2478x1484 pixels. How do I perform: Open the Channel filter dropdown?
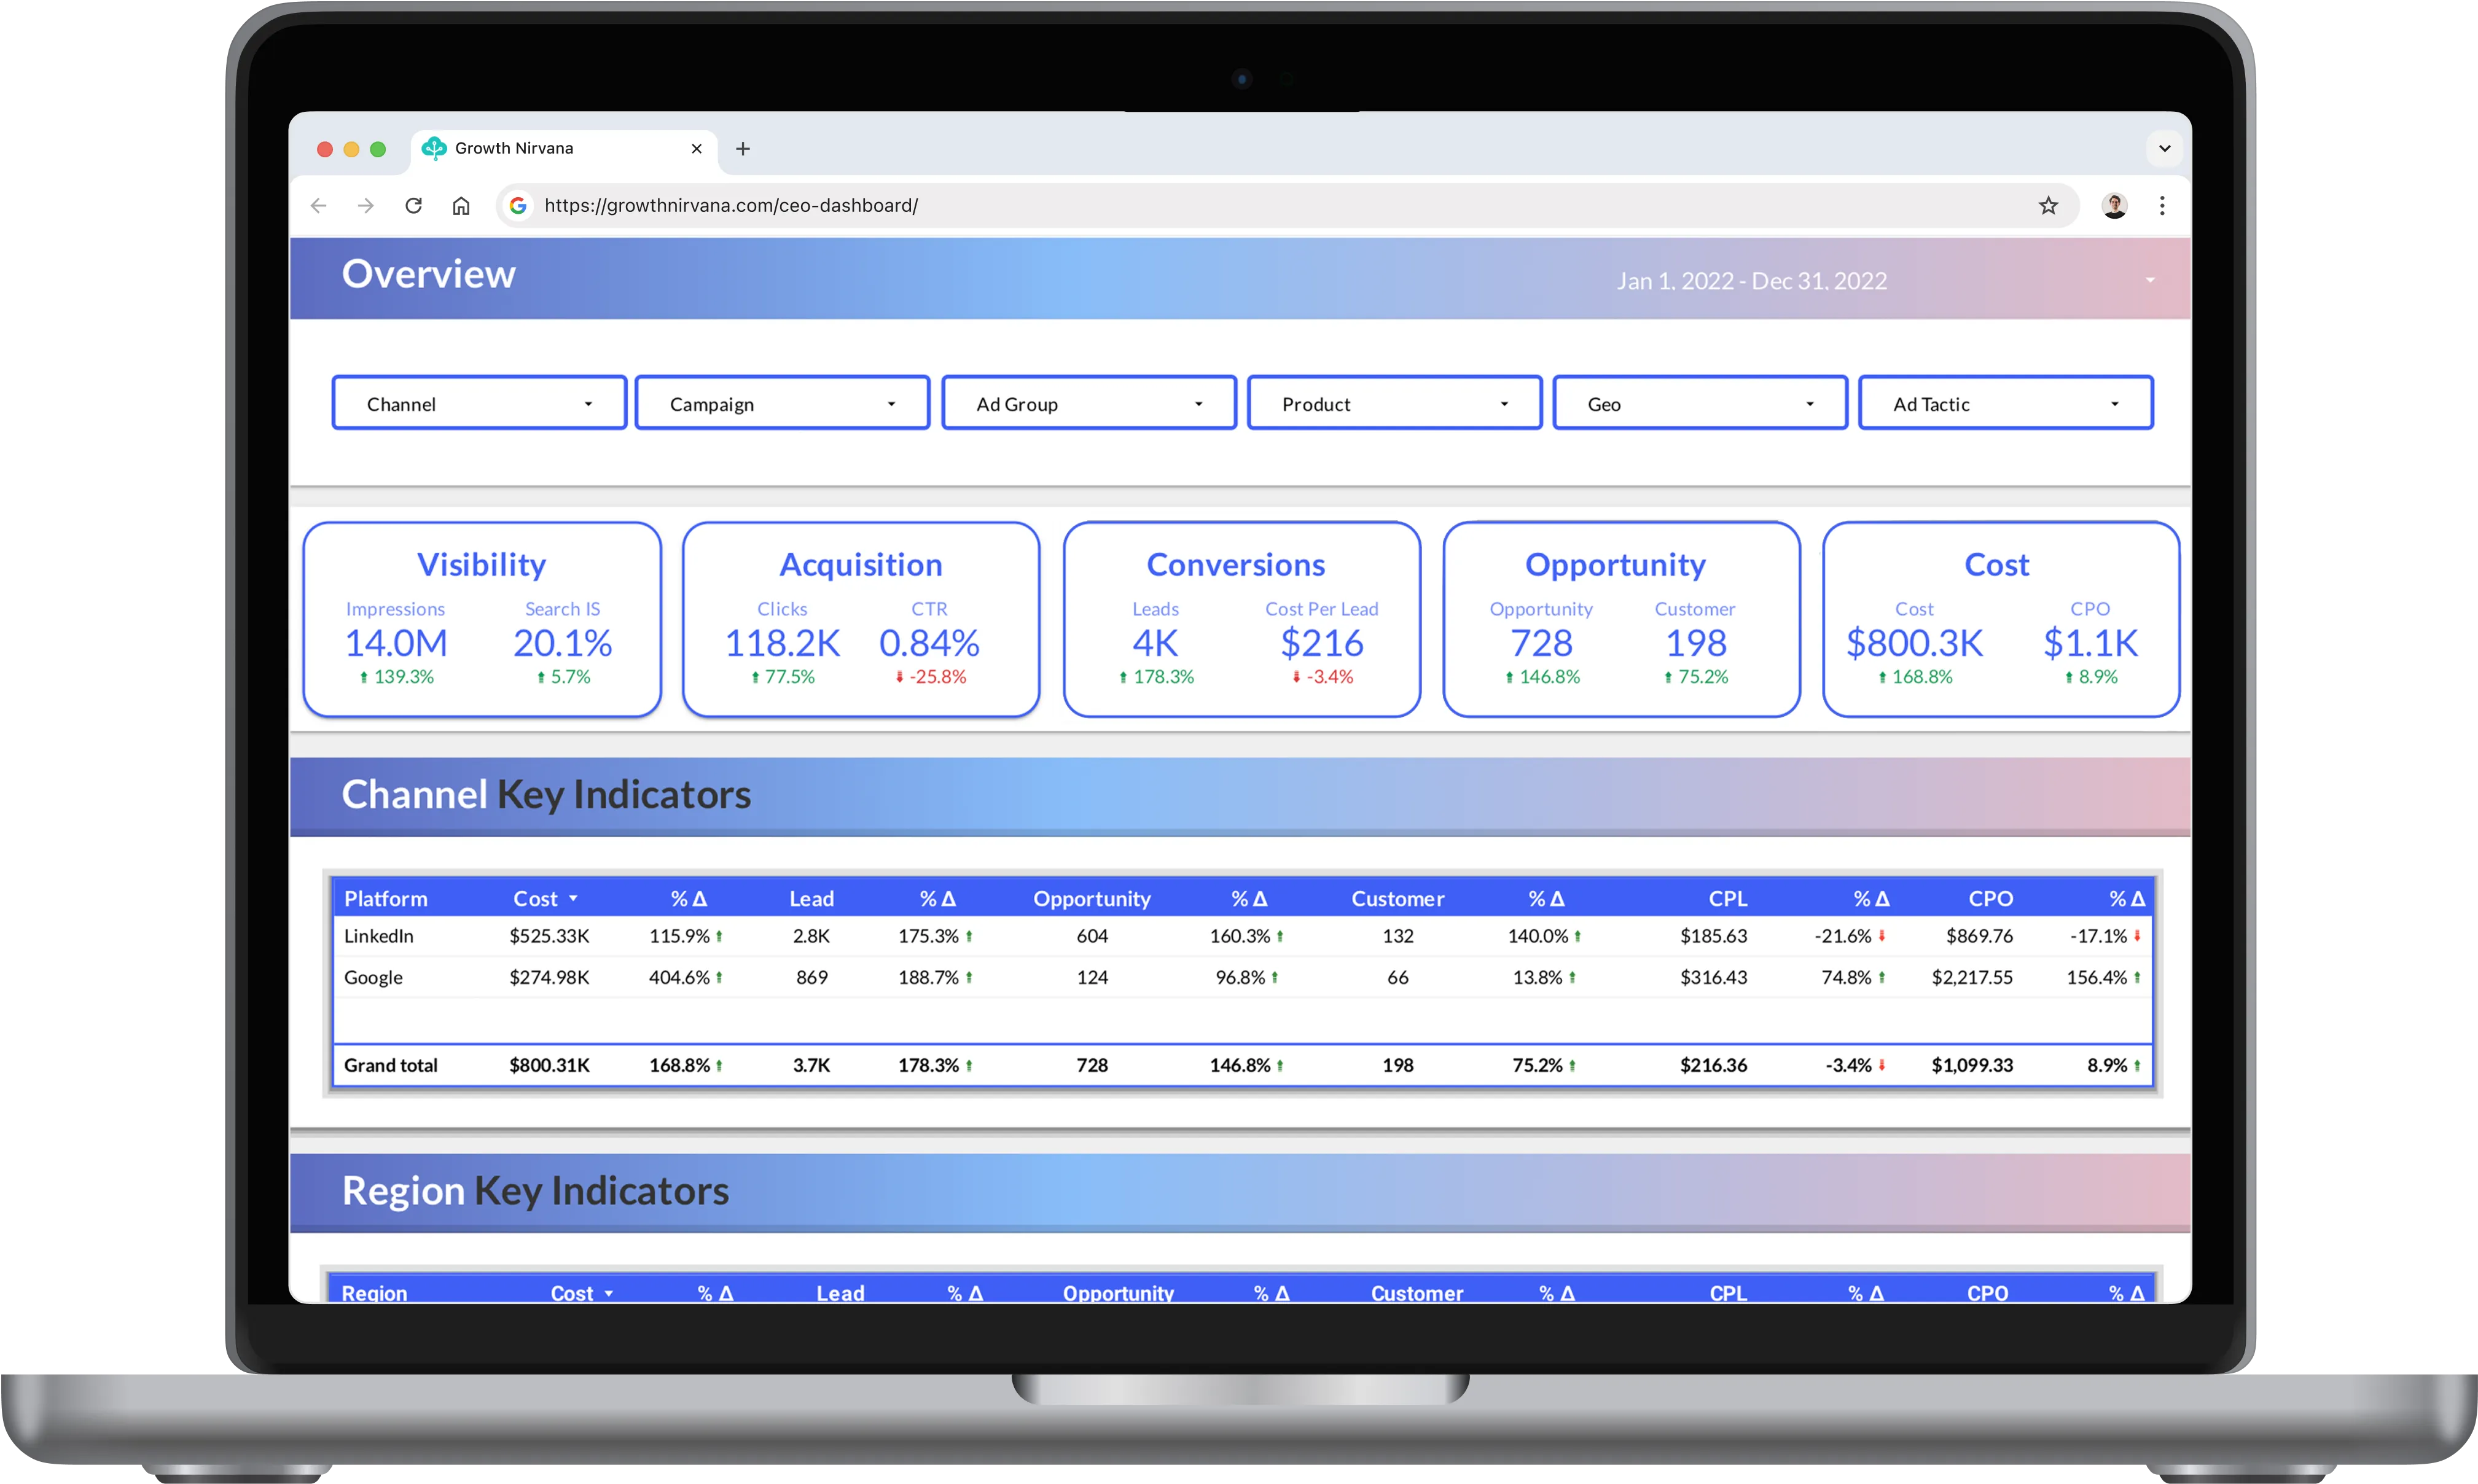tap(479, 404)
